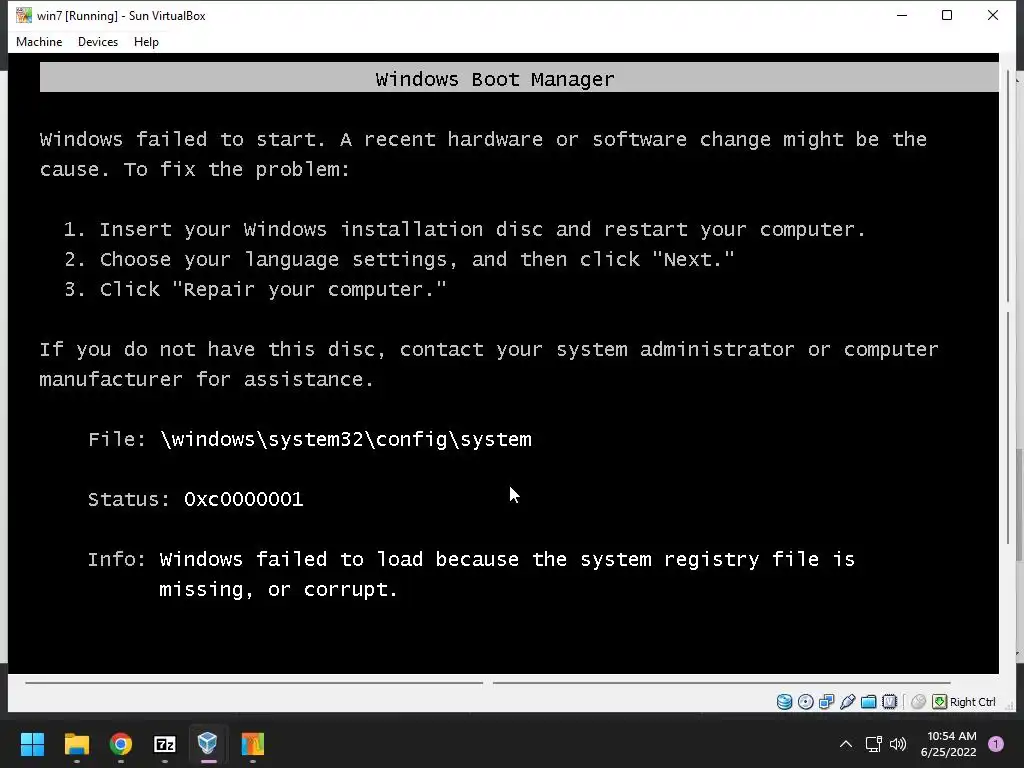Click the "Insert your Windows installation disc" line
This screenshot has height=768, width=1024.
464,229
